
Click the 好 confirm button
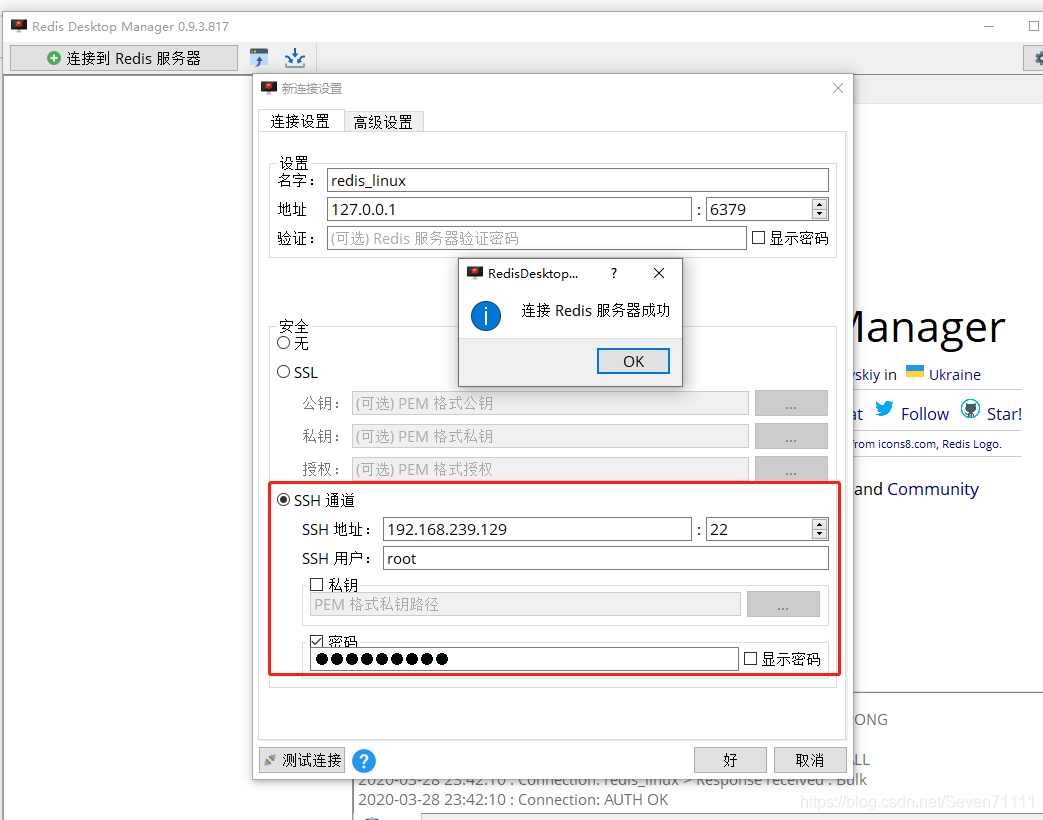point(730,760)
